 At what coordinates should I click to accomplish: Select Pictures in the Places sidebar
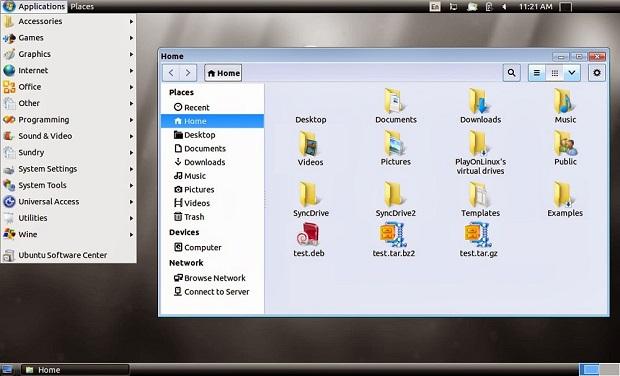(212, 189)
